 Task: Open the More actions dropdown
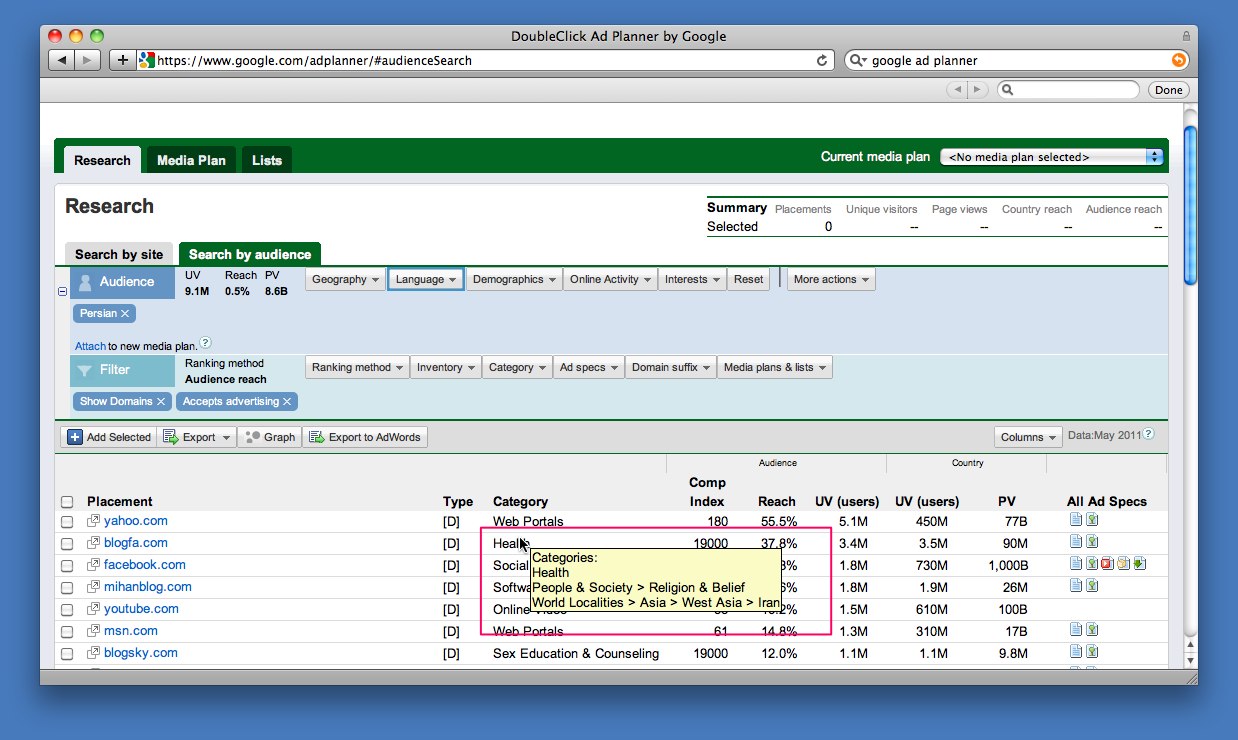(x=831, y=280)
